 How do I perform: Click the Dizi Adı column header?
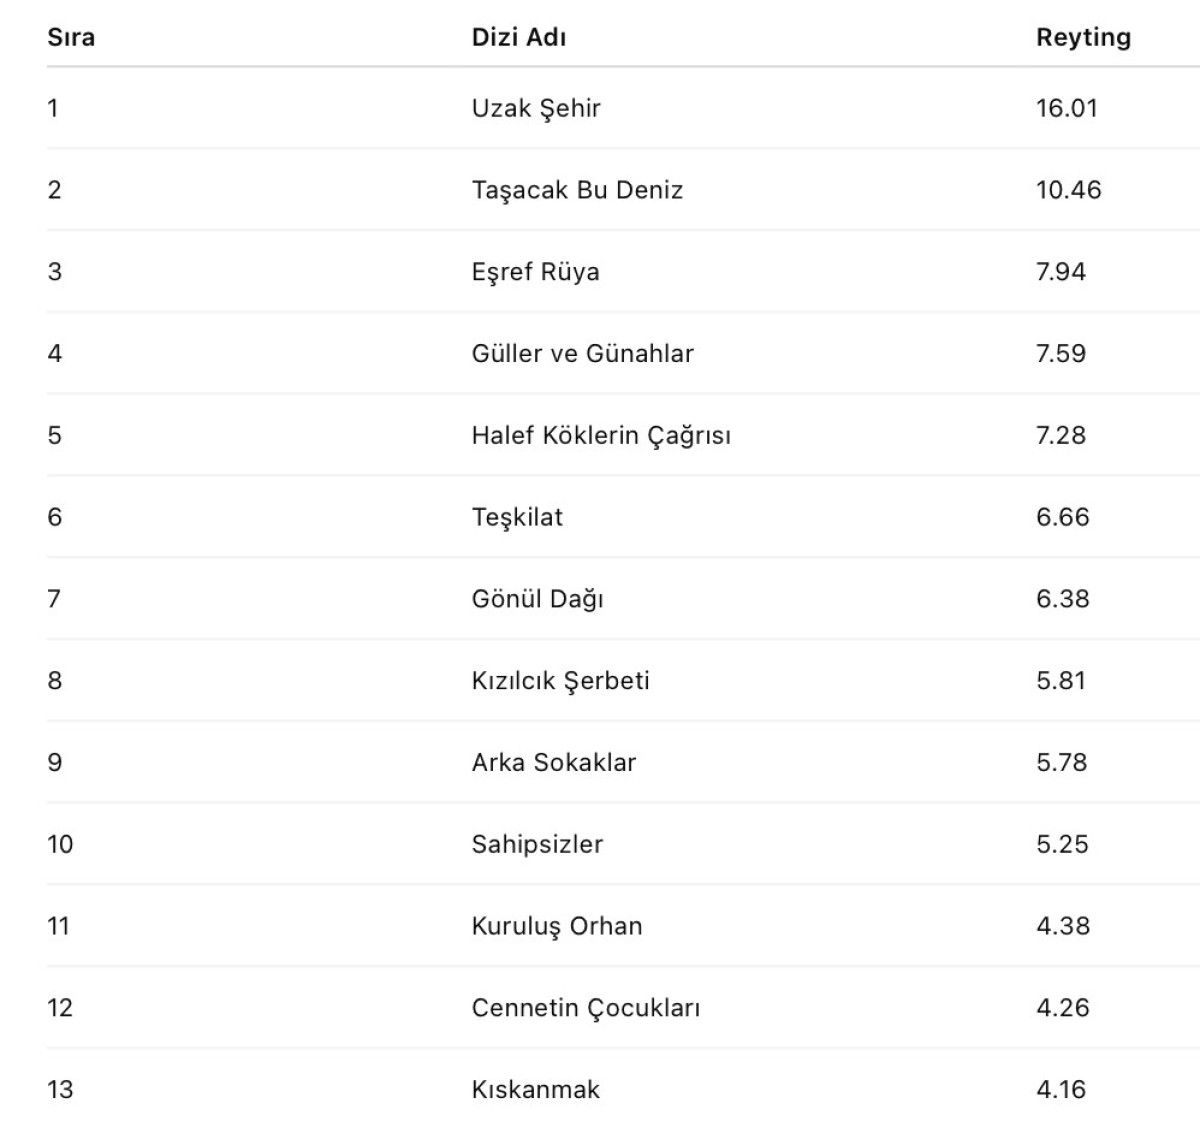tap(519, 38)
